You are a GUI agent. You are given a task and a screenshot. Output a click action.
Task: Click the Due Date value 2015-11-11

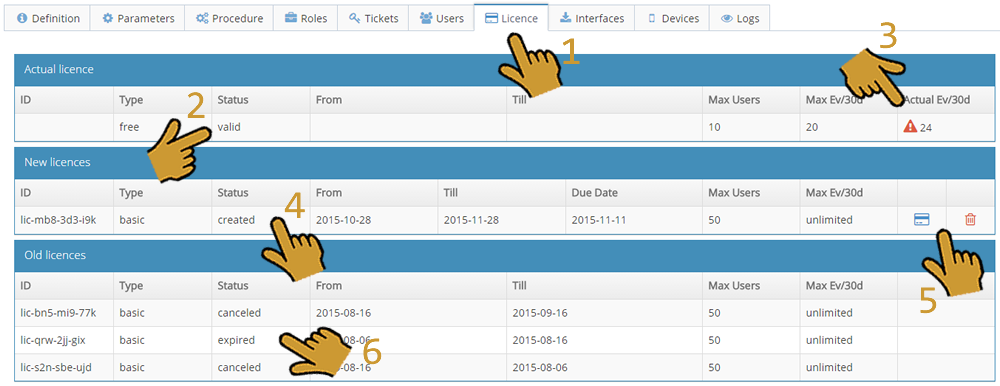(599, 219)
